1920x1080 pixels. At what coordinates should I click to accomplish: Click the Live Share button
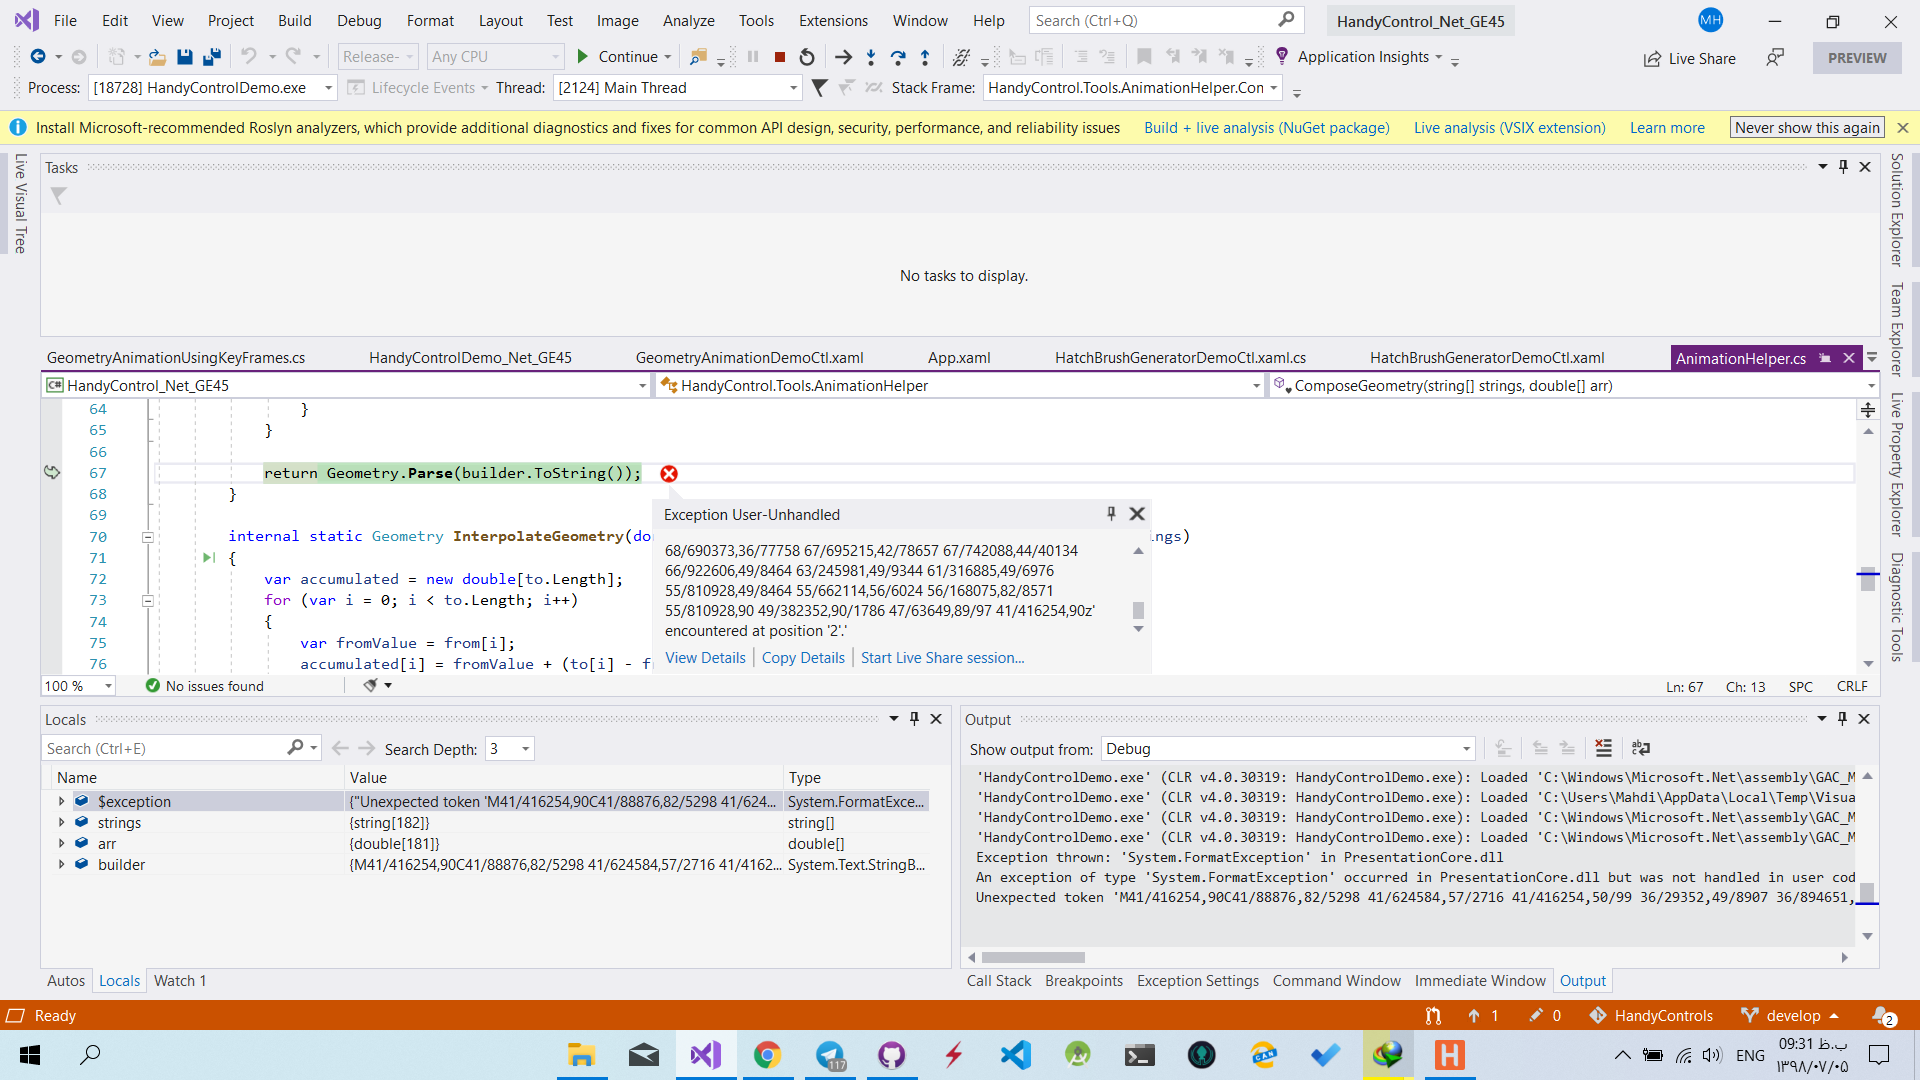[x=1689, y=58]
